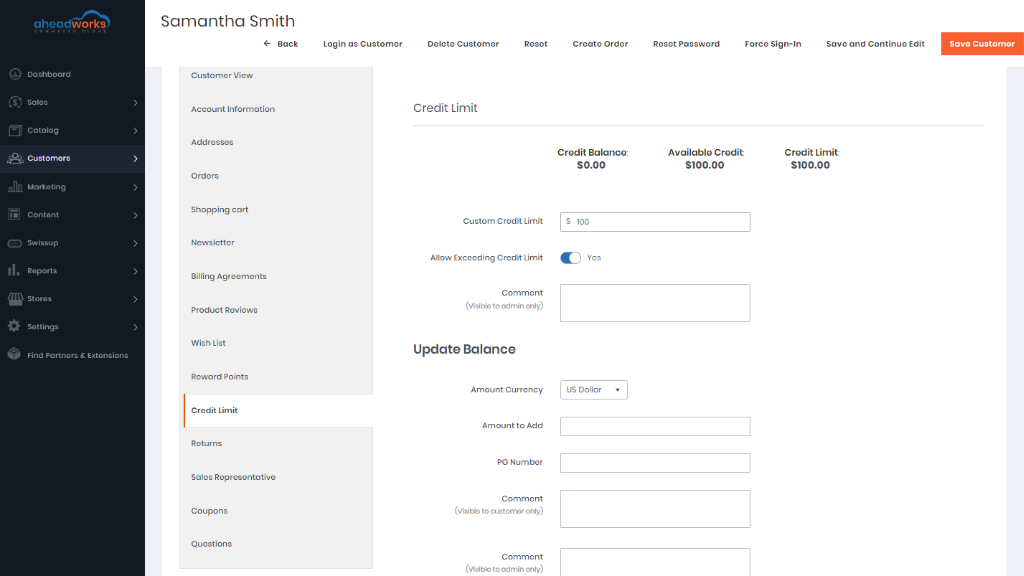Click the Settings gear icon
The image size is (1024, 576).
14,326
